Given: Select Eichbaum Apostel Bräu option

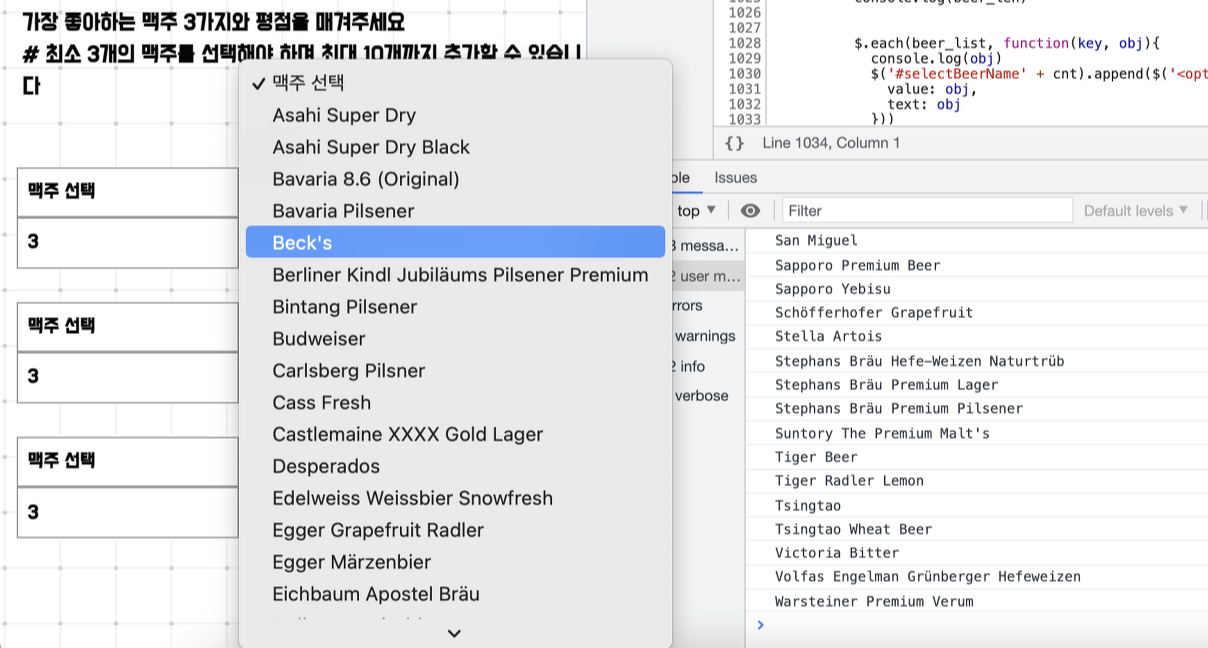Looking at the screenshot, I should (455, 594).
